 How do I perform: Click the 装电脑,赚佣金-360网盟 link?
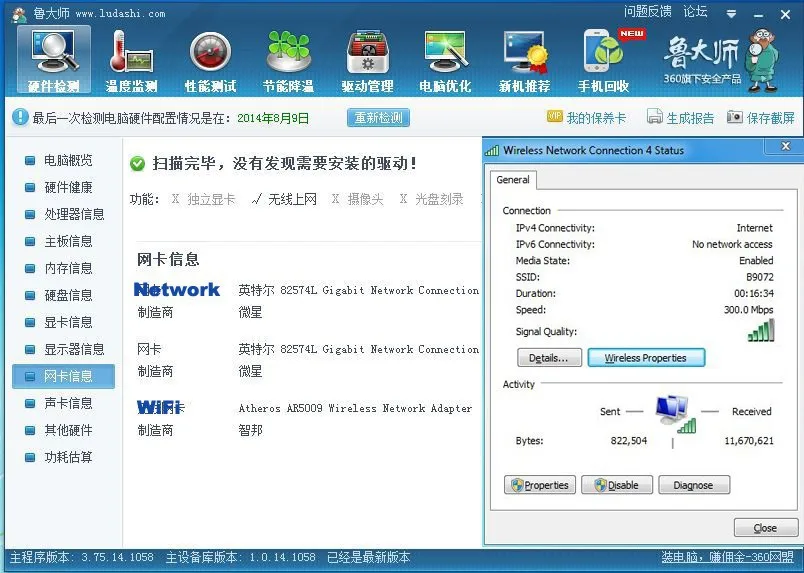tap(728, 557)
